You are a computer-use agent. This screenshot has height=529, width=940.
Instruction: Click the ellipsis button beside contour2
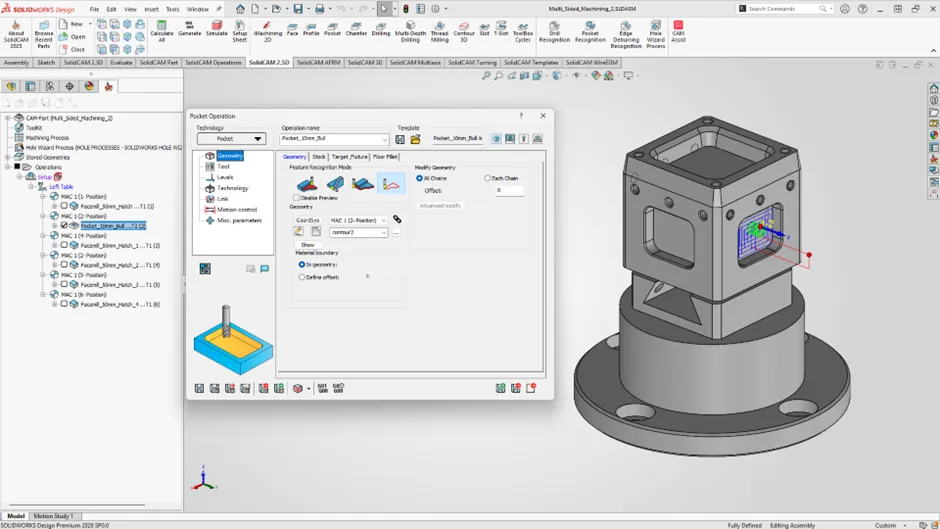pyautogui.click(x=396, y=232)
